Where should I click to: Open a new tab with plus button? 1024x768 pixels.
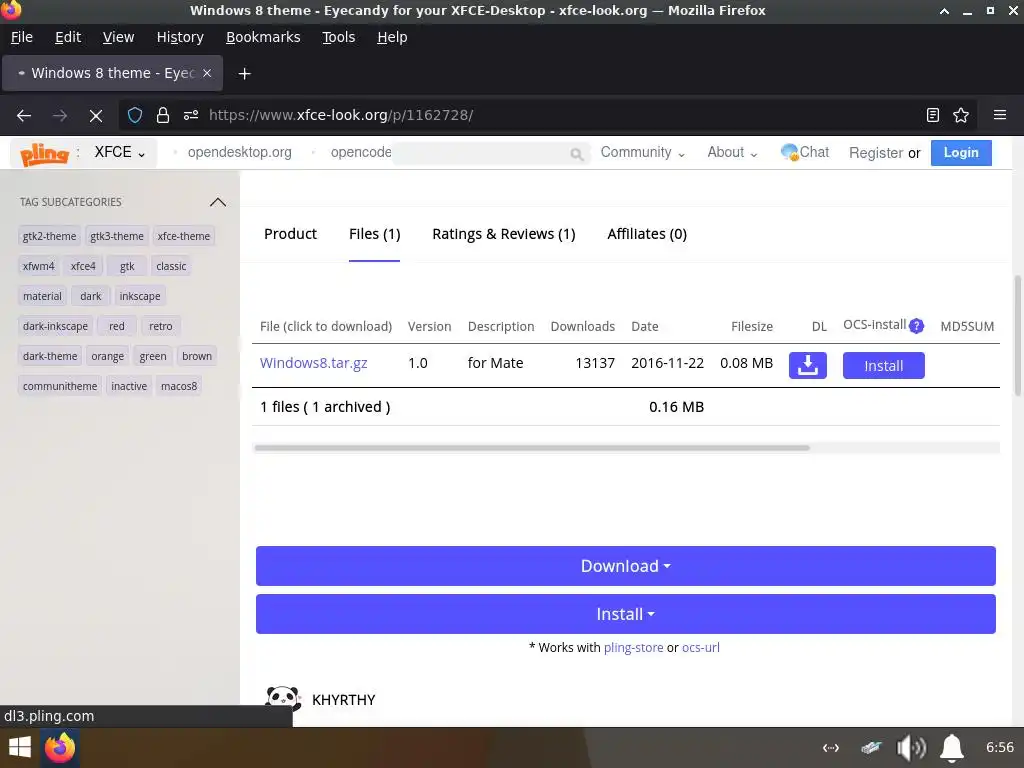[x=244, y=74]
